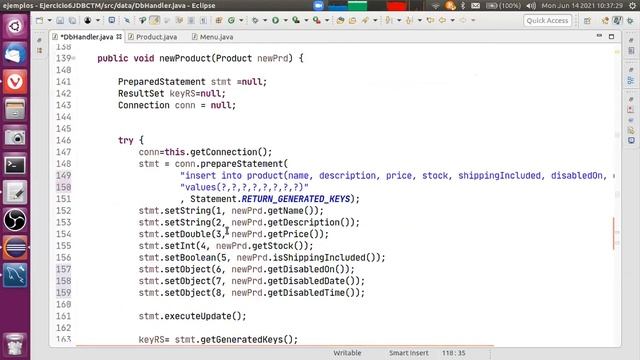
Task: Open the Vivaldi browser dock icon
Action: pyautogui.click(x=15, y=82)
